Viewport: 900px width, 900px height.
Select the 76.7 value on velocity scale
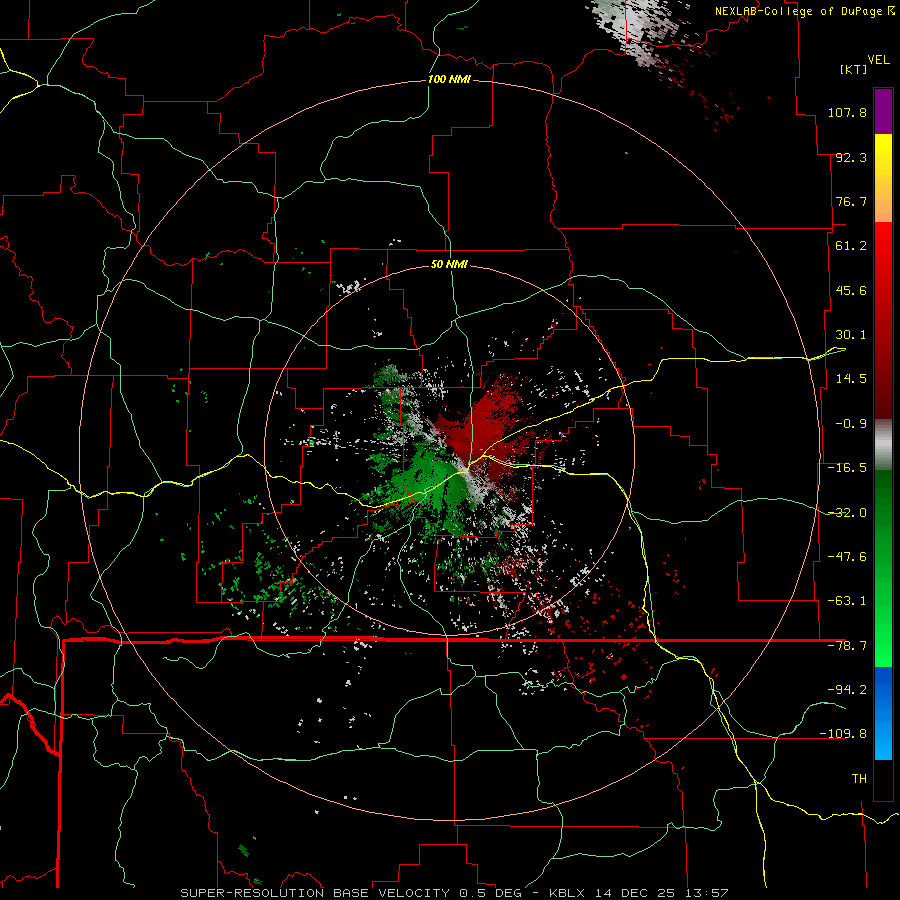(851, 201)
